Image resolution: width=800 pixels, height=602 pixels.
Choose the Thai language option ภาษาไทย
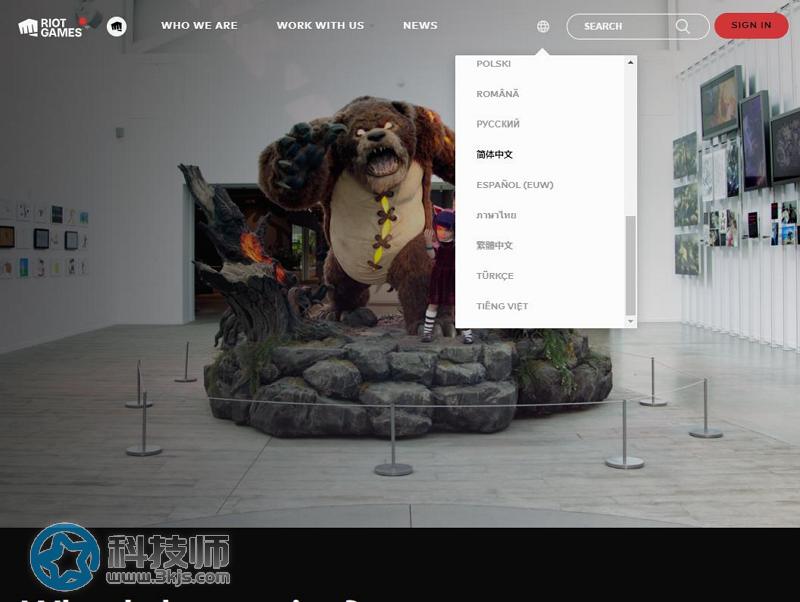[x=496, y=215]
